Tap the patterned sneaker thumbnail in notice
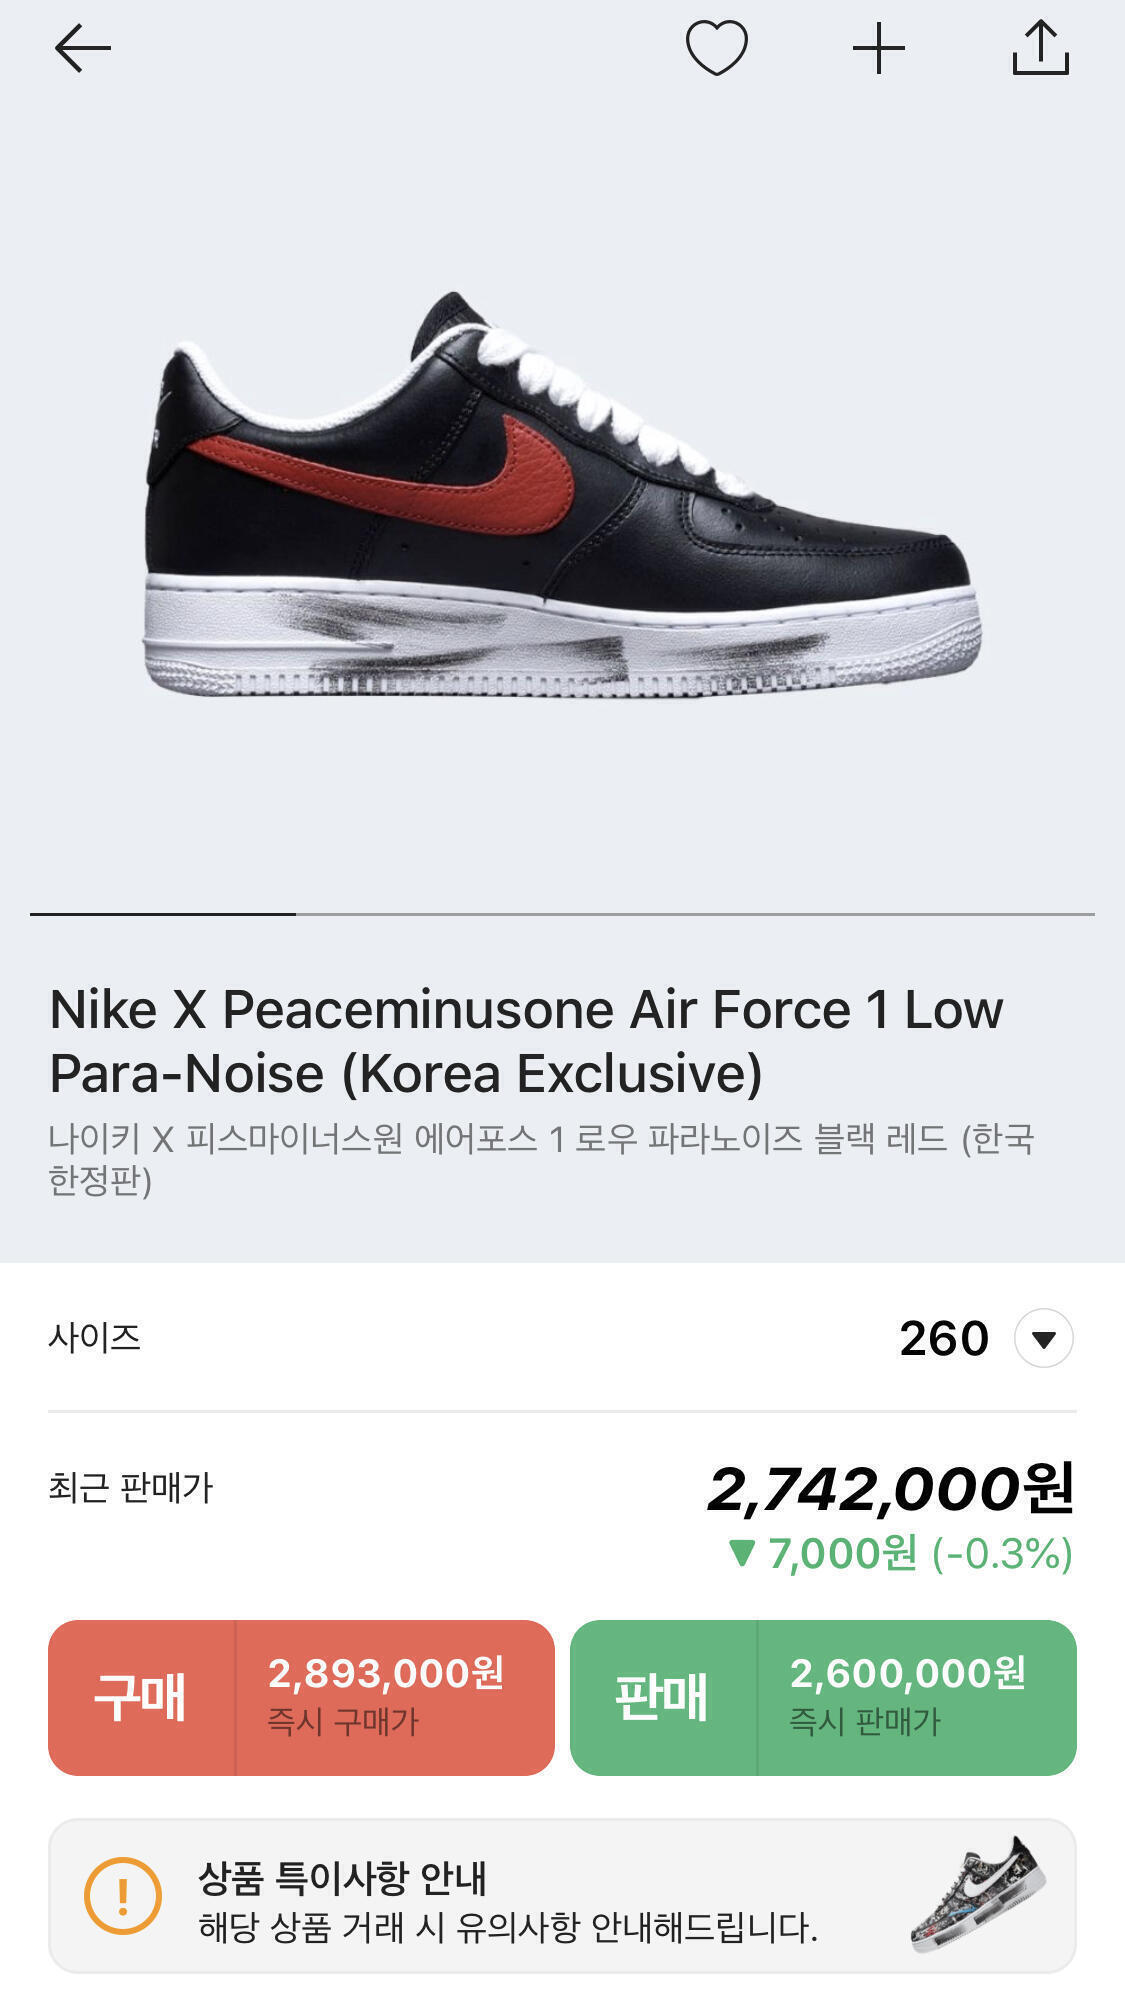 (x=977, y=1894)
